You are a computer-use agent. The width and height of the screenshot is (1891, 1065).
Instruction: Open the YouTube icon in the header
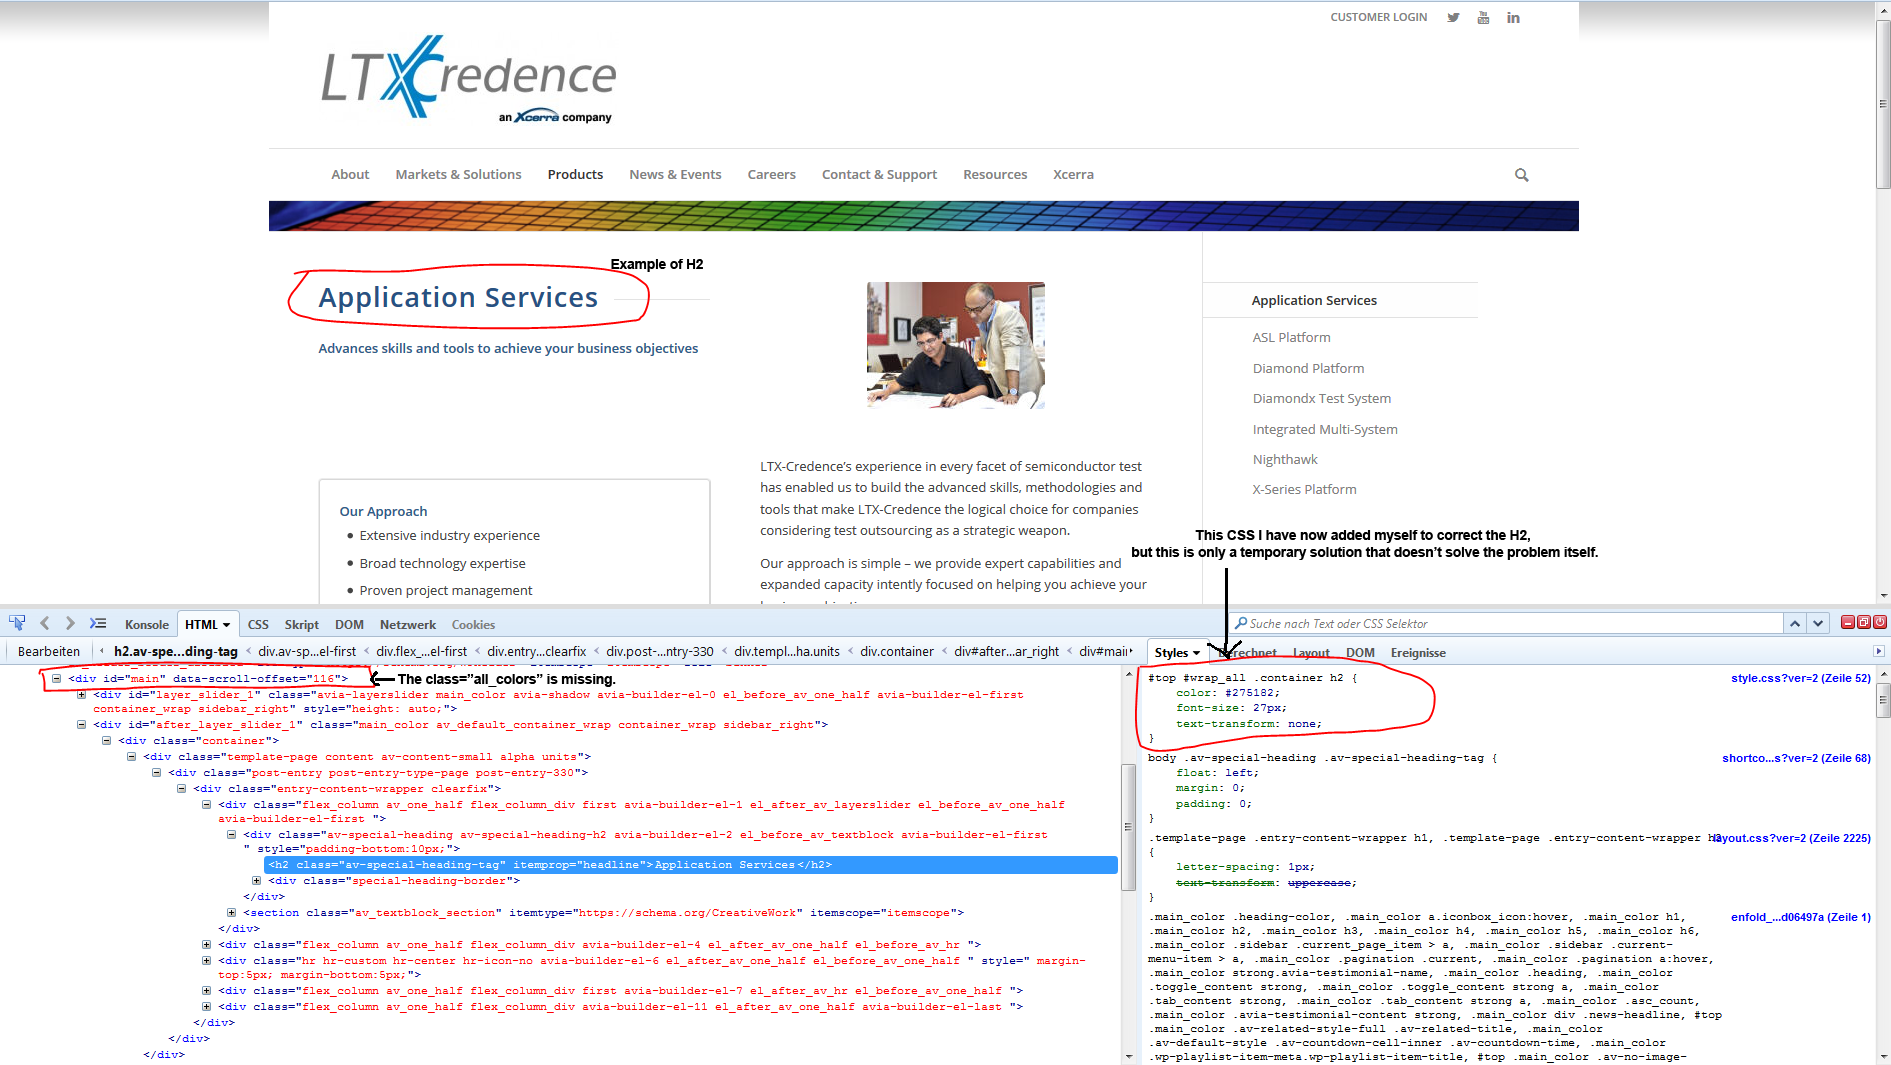click(x=1483, y=17)
